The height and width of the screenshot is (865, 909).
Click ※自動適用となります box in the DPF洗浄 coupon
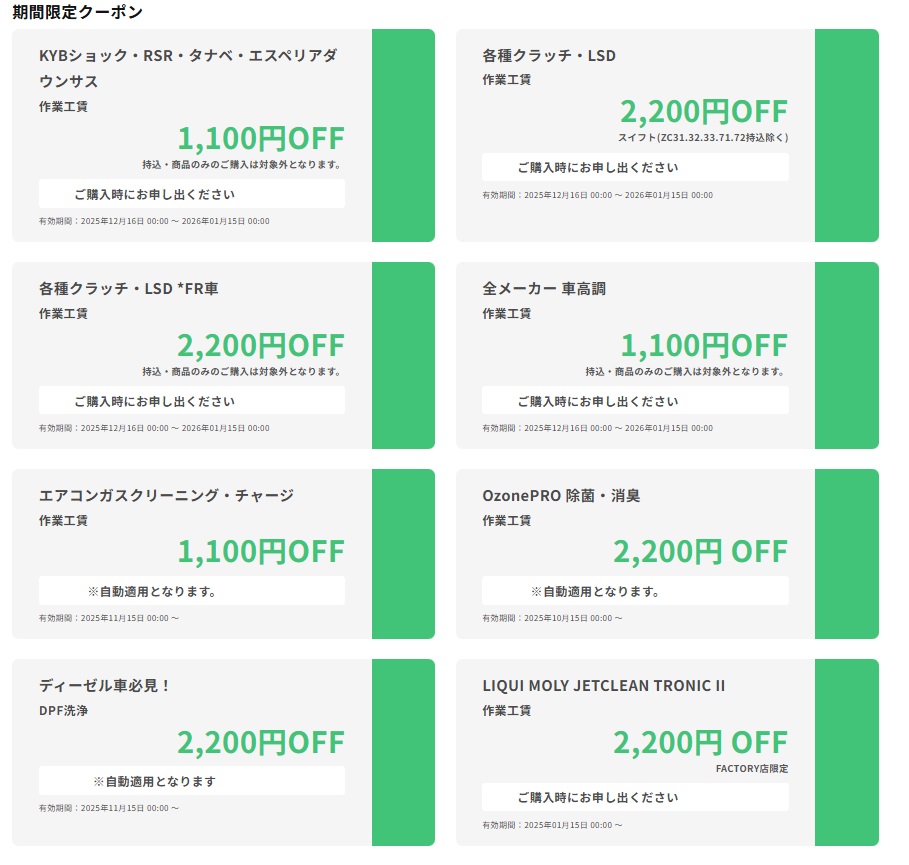coord(192,781)
